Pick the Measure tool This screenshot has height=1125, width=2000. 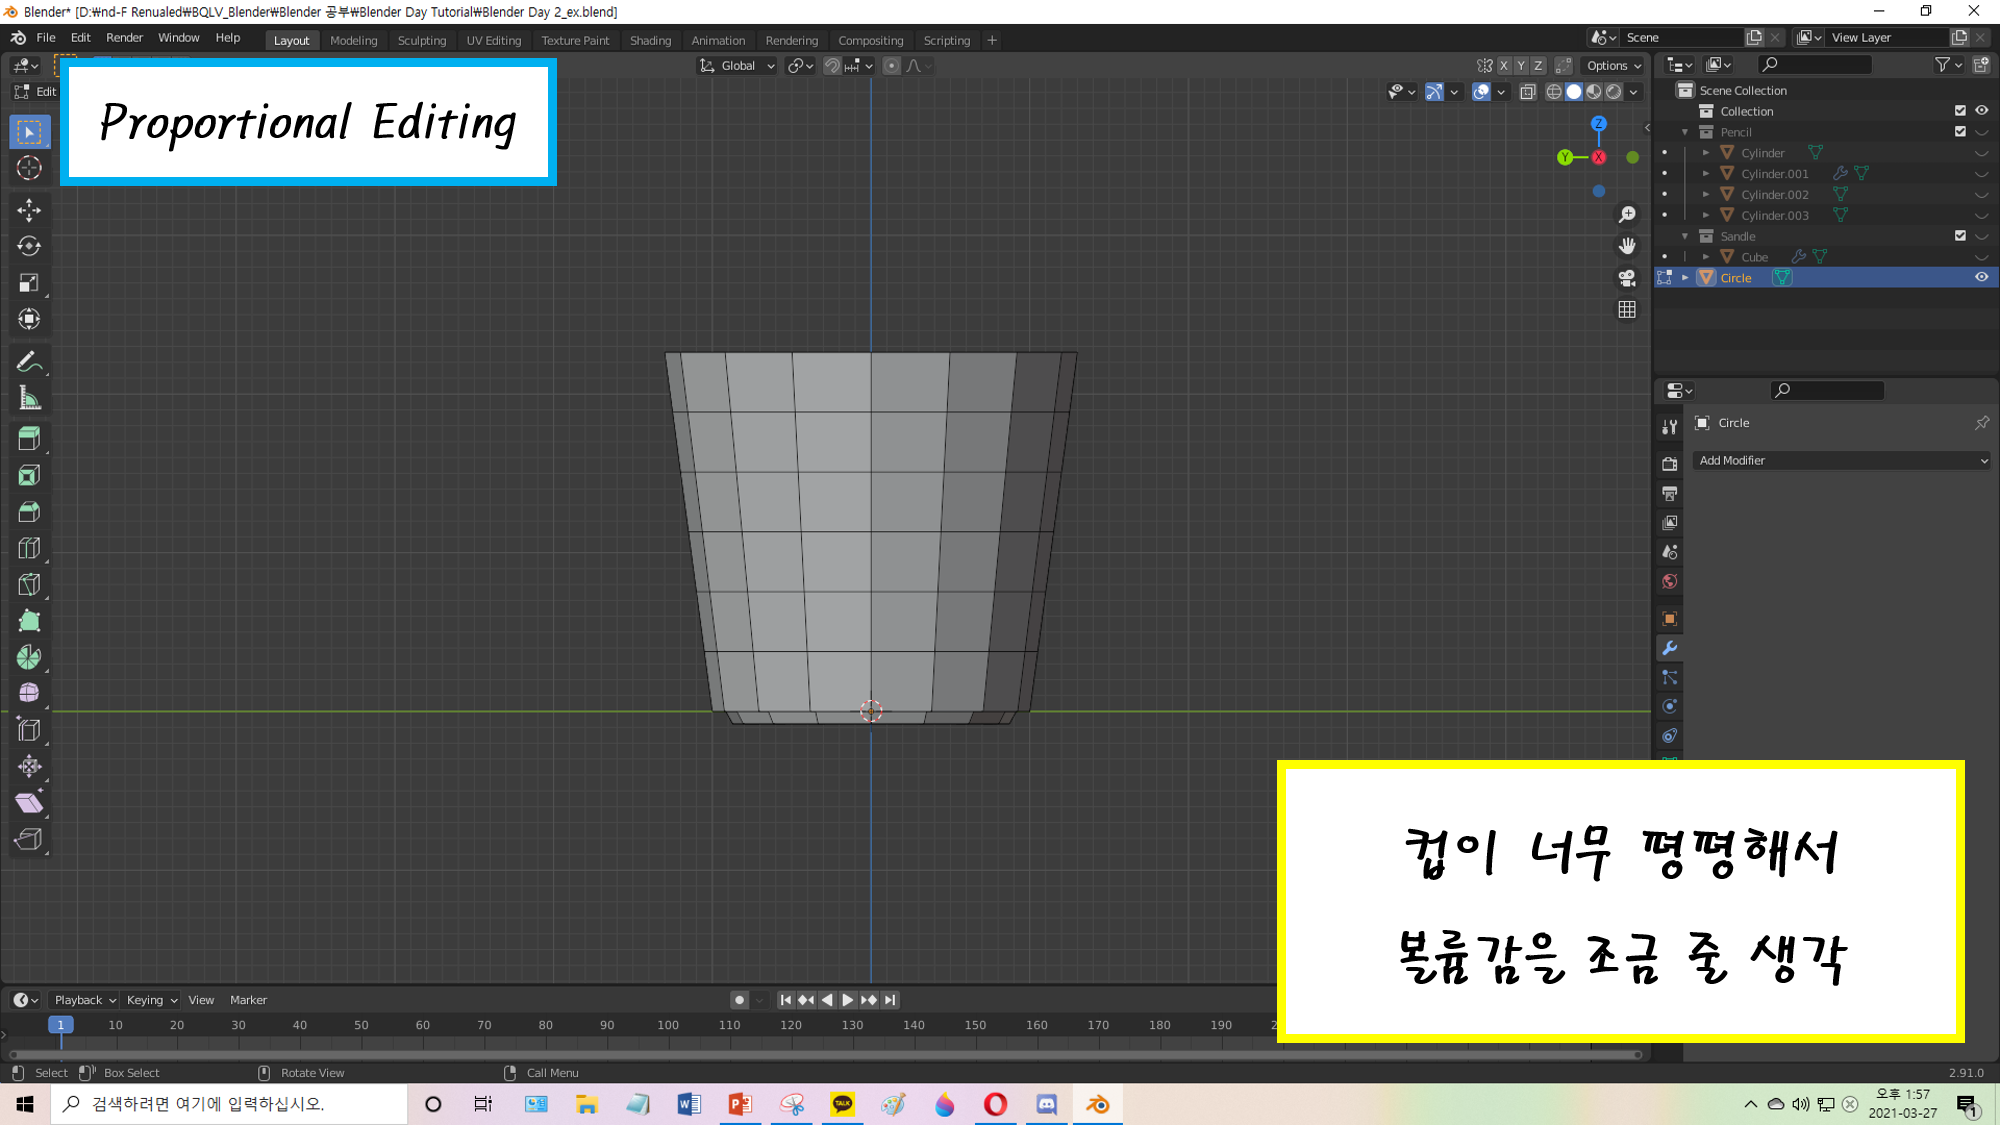point(29,398)
